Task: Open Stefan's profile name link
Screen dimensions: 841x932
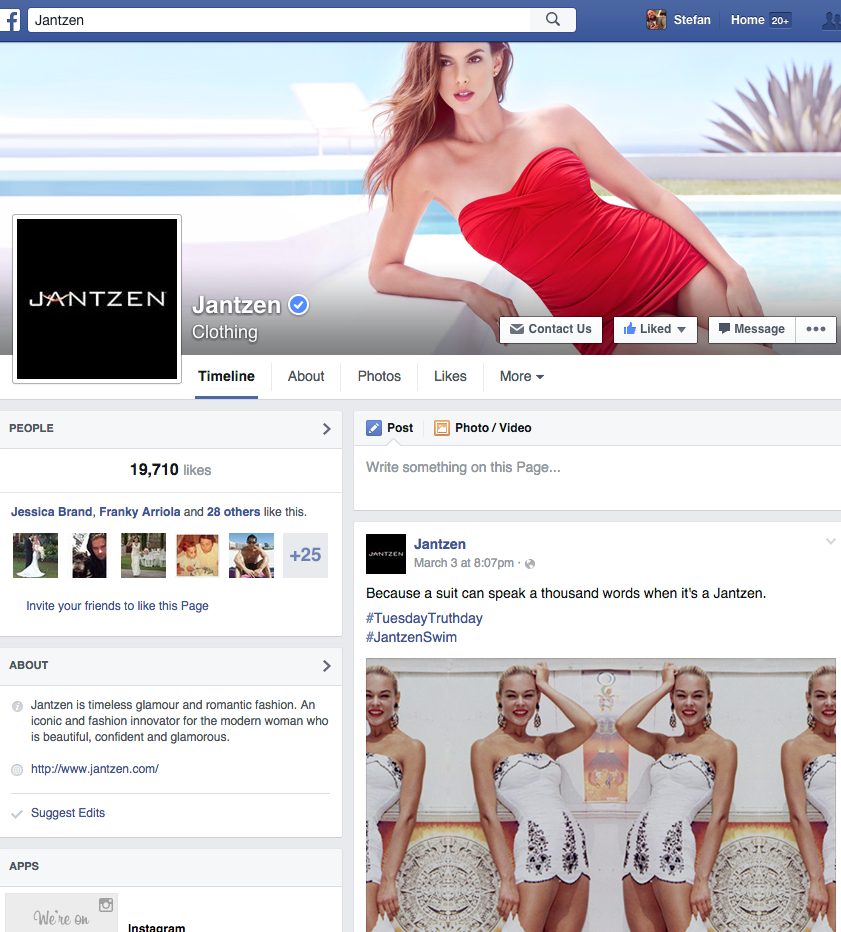Action: [x=692, y=20]
